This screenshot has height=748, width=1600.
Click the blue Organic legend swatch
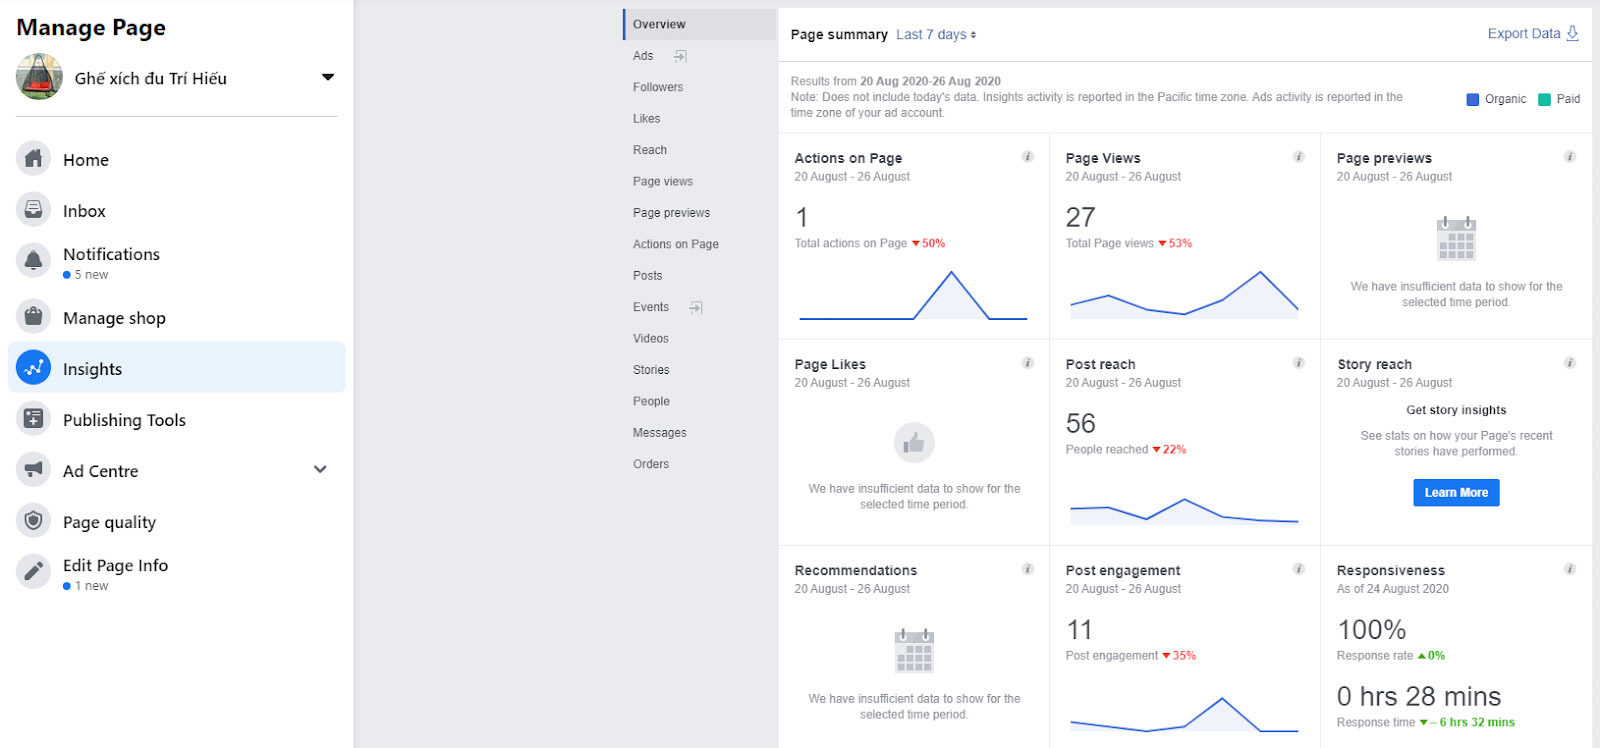1473,99
